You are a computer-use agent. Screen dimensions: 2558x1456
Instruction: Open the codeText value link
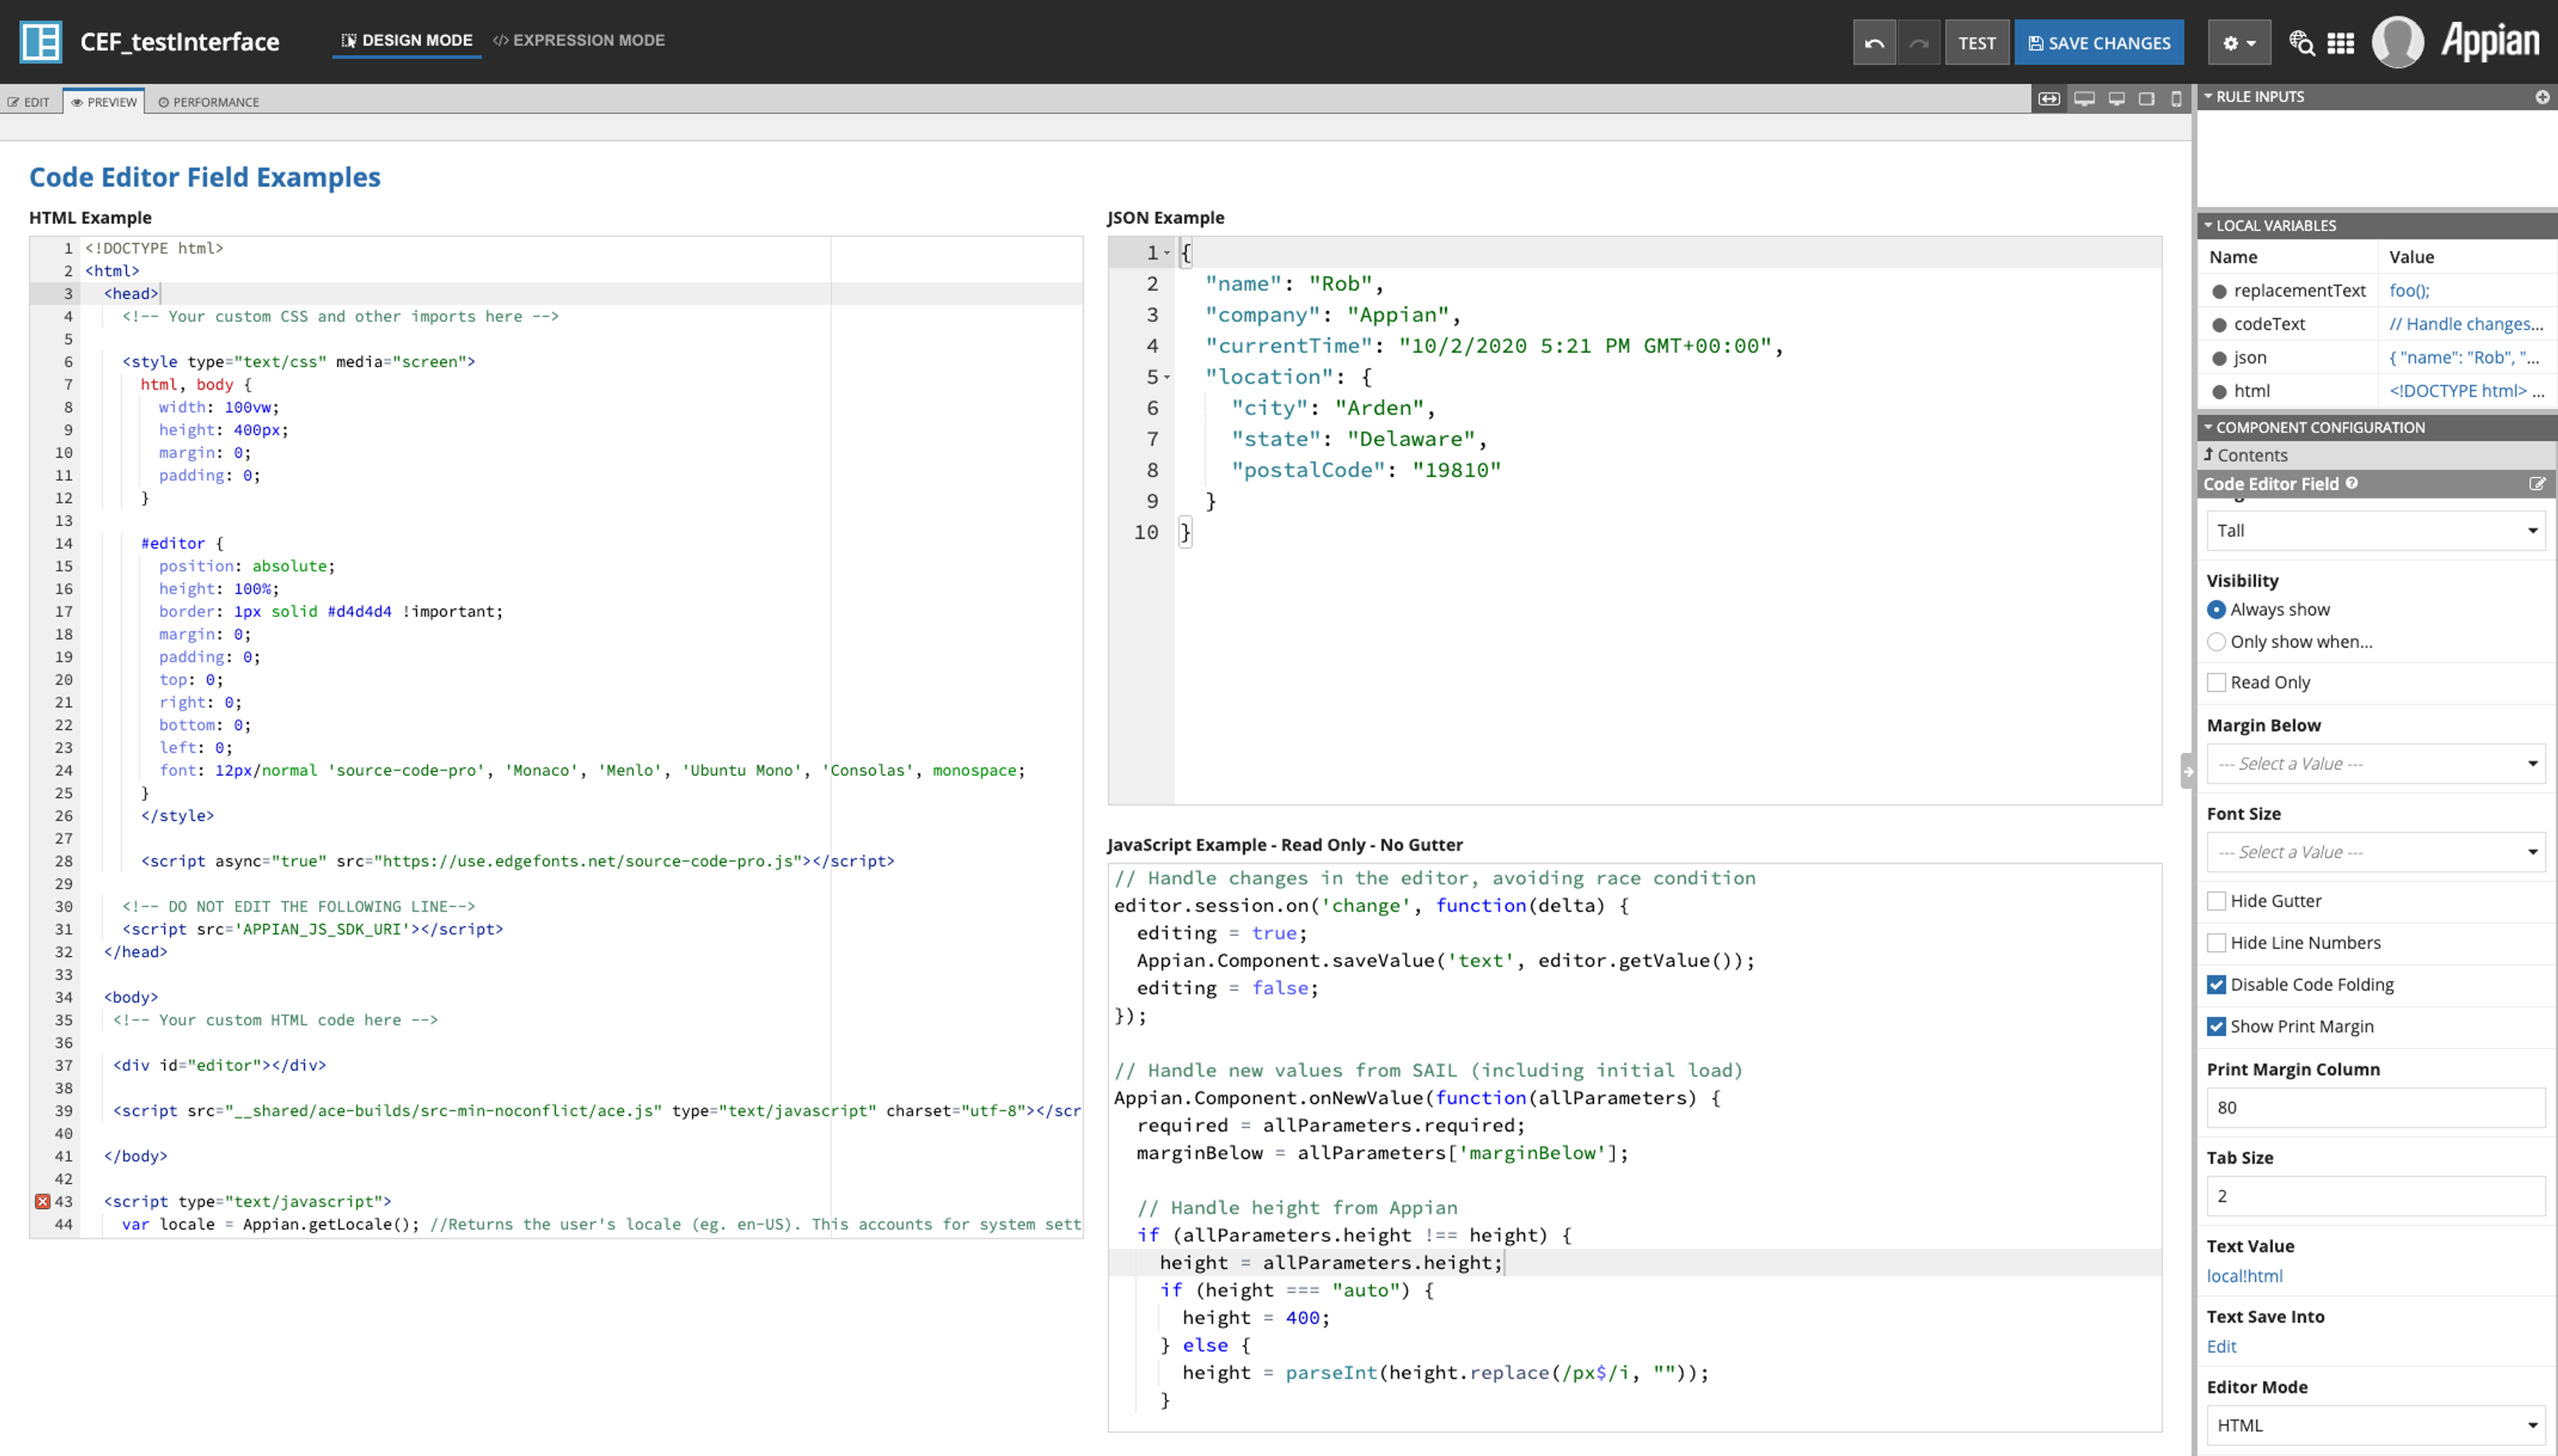tap(2466, 325)
